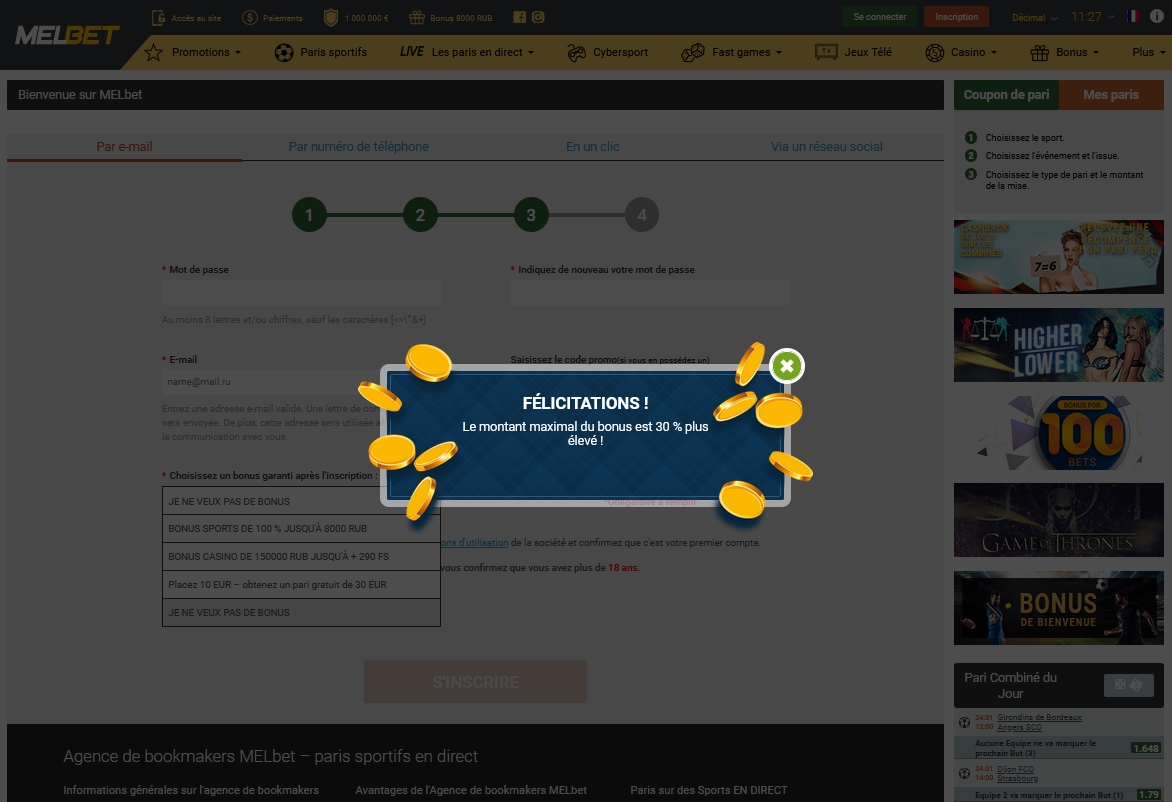Click the soccer ball icon for Paris sportifs

click(x=284, y=52)
